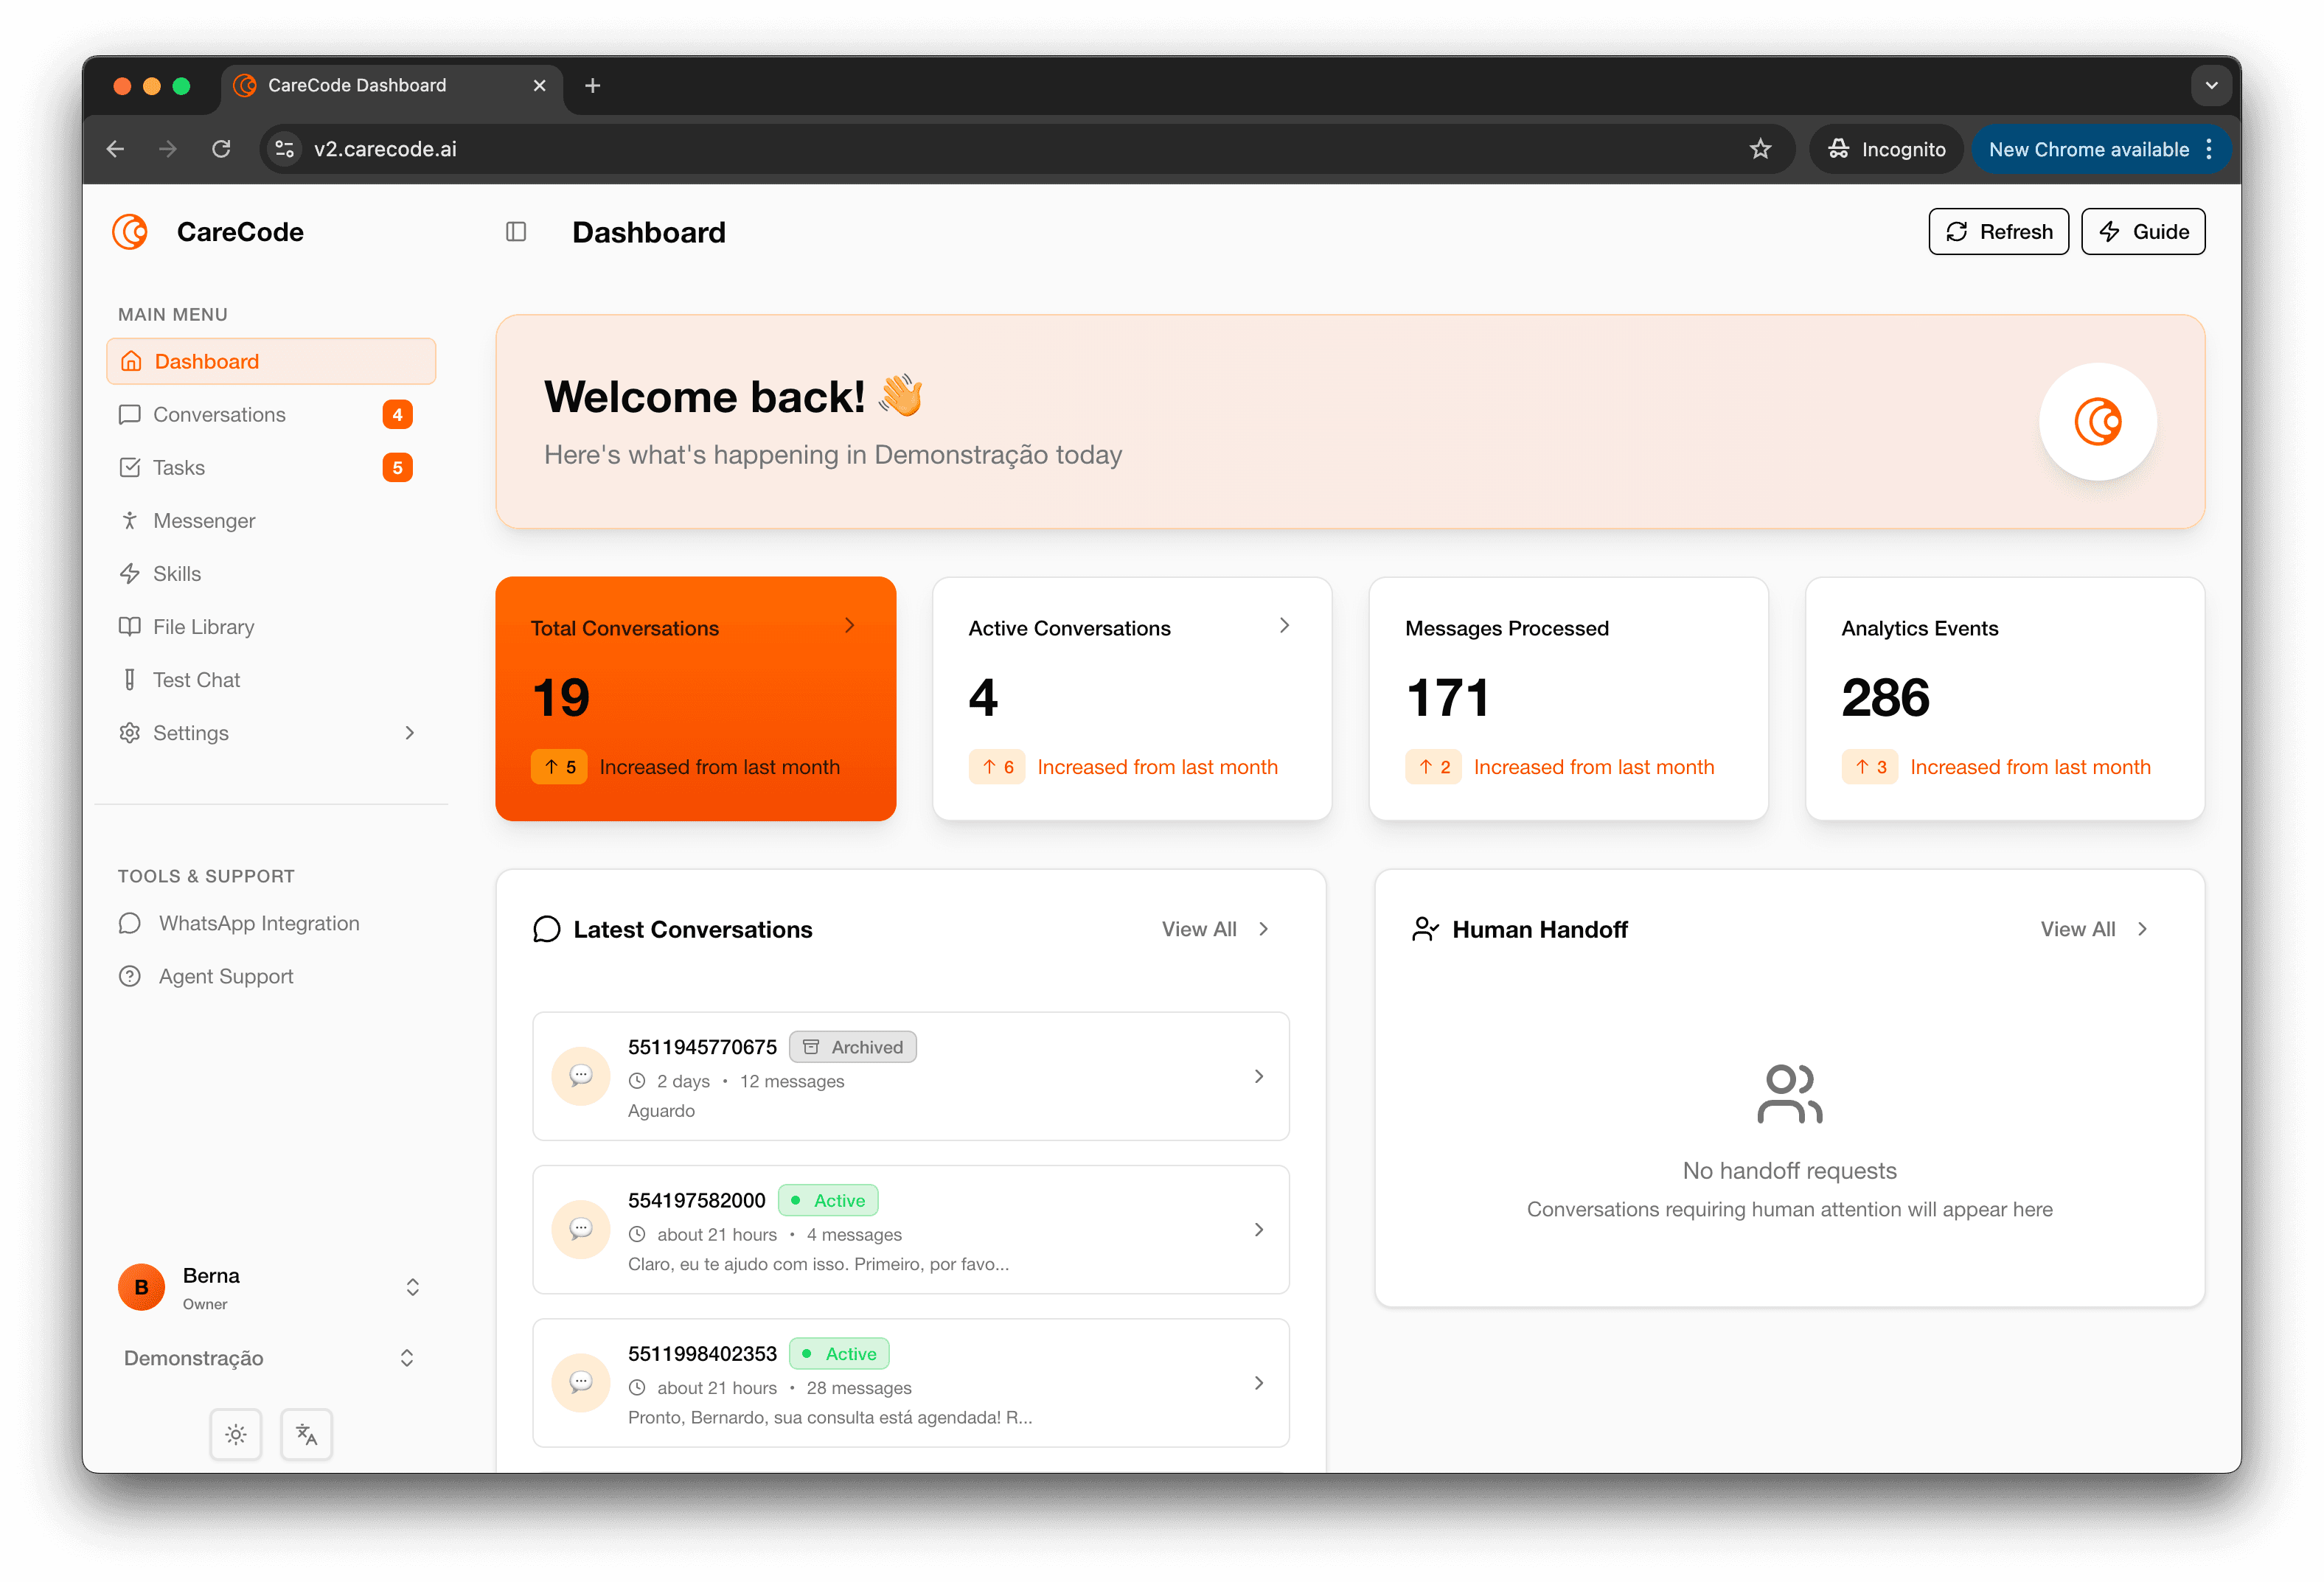
Task: Toggle light mode with the sun icon
Action: [235, 1434]
